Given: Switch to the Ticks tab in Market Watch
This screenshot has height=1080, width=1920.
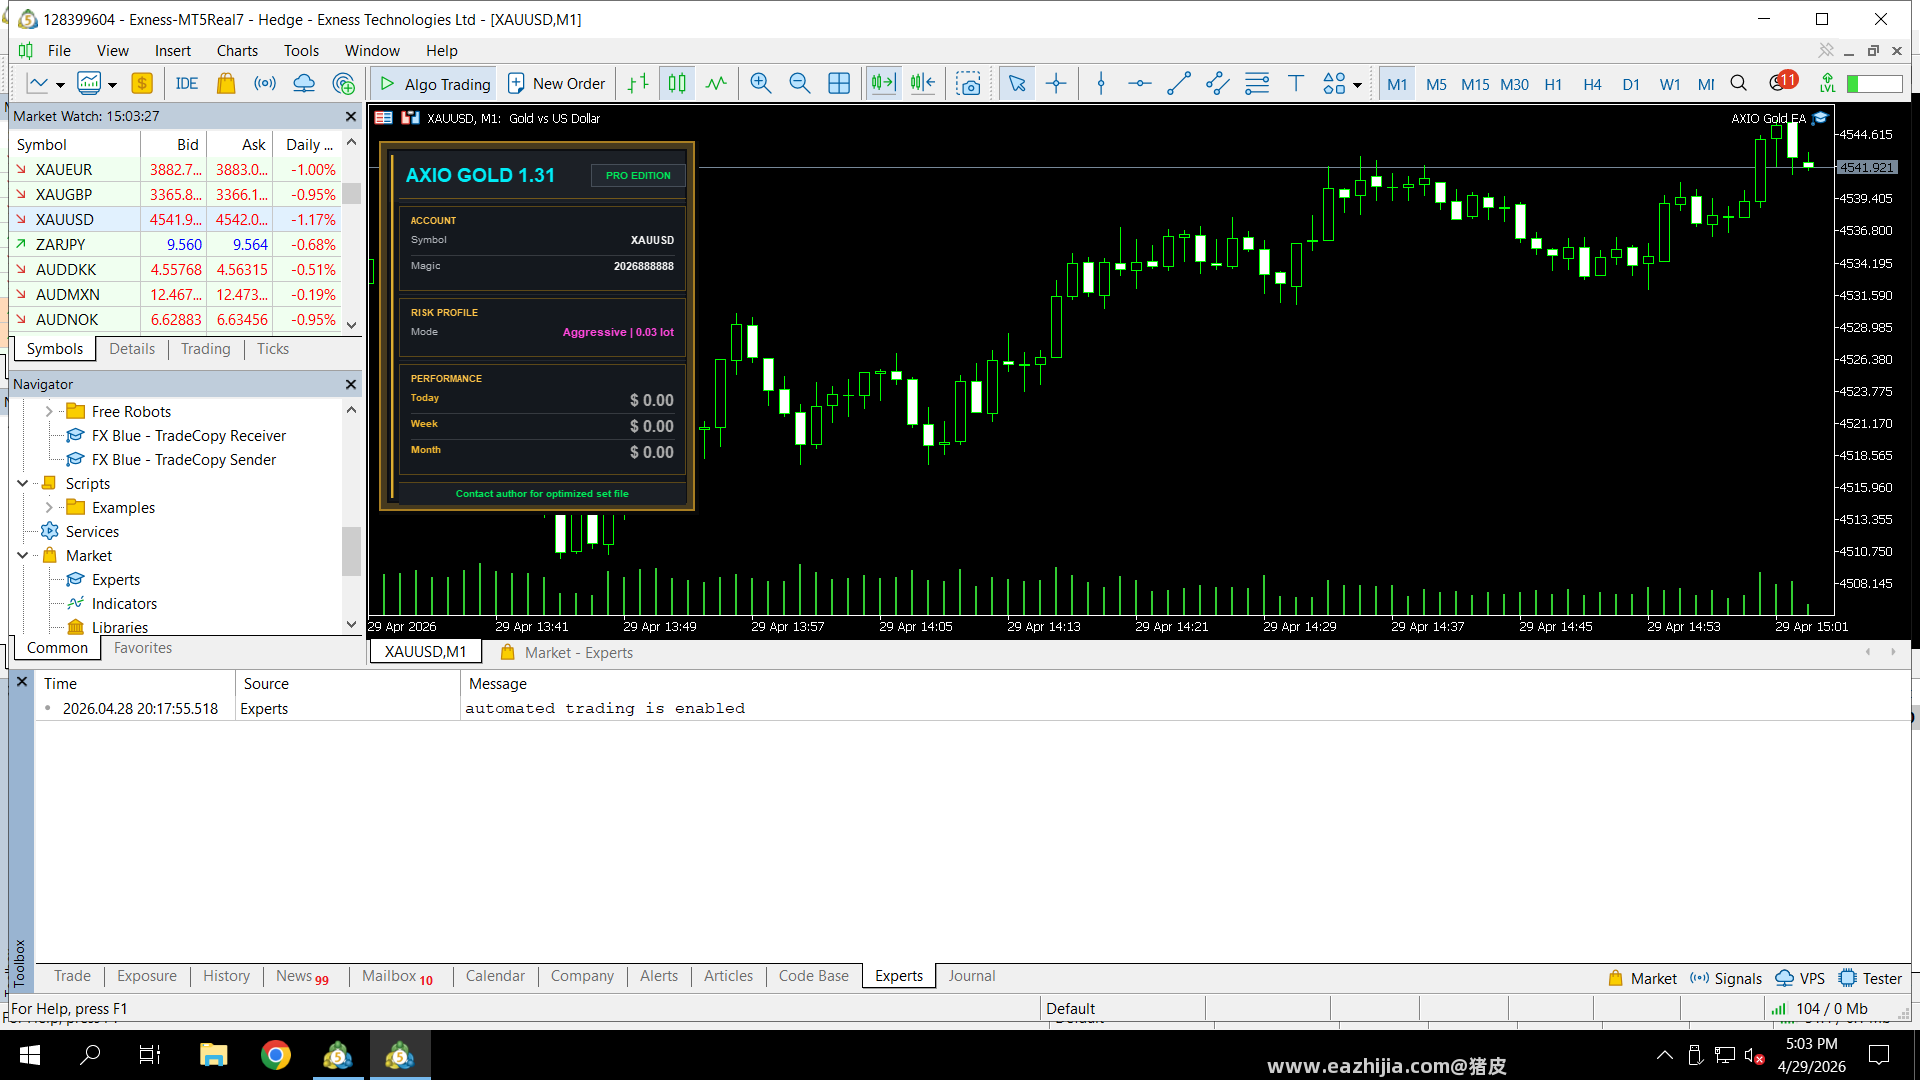Looking at the screenshot, I should pos(272,349).
